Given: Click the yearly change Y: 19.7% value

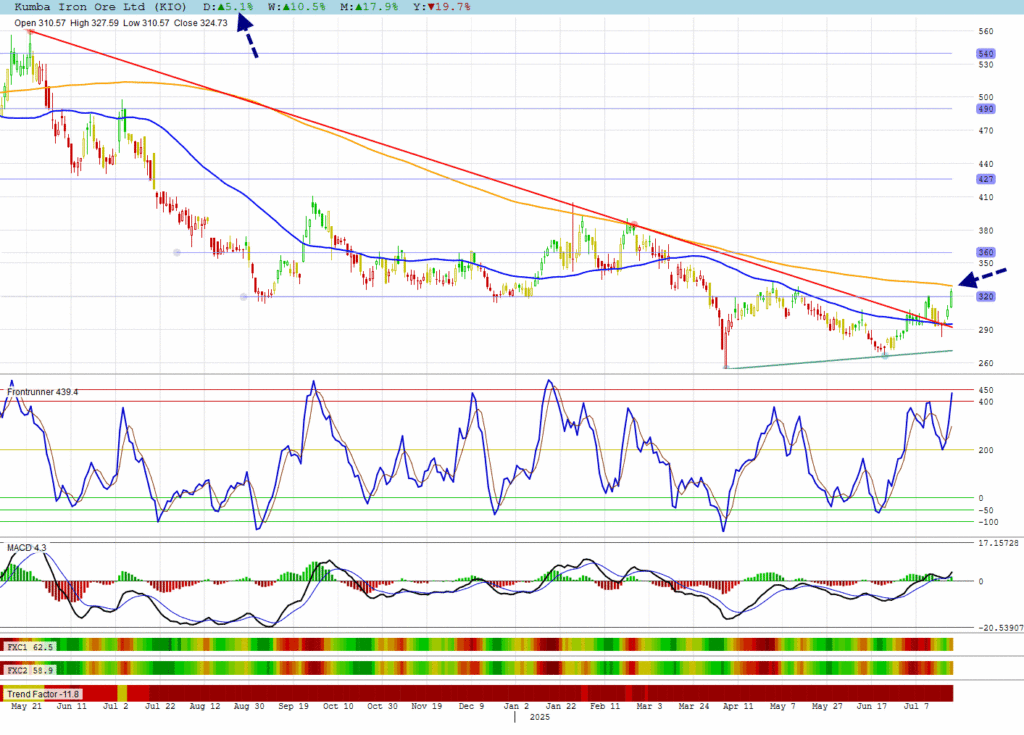Looking at the screenshot, I should (x=441, y=7).
